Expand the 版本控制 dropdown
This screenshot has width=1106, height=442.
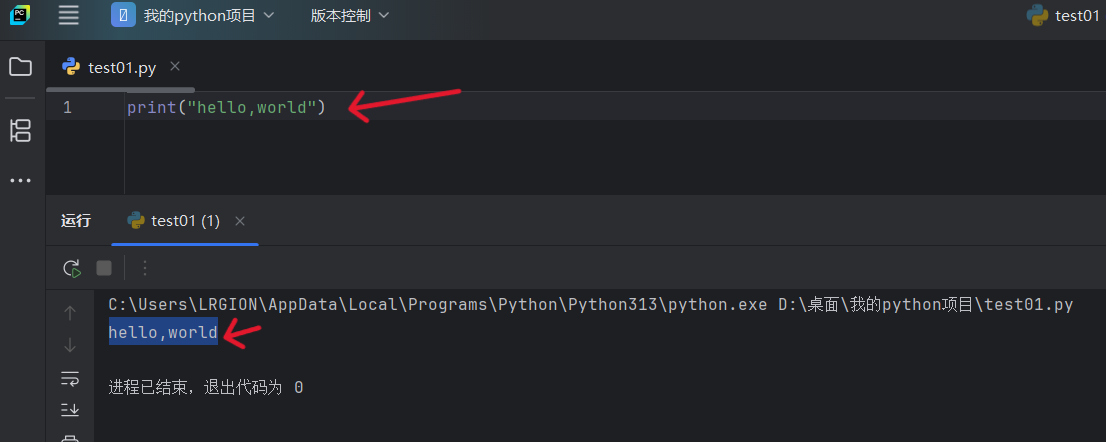point(349,15)
